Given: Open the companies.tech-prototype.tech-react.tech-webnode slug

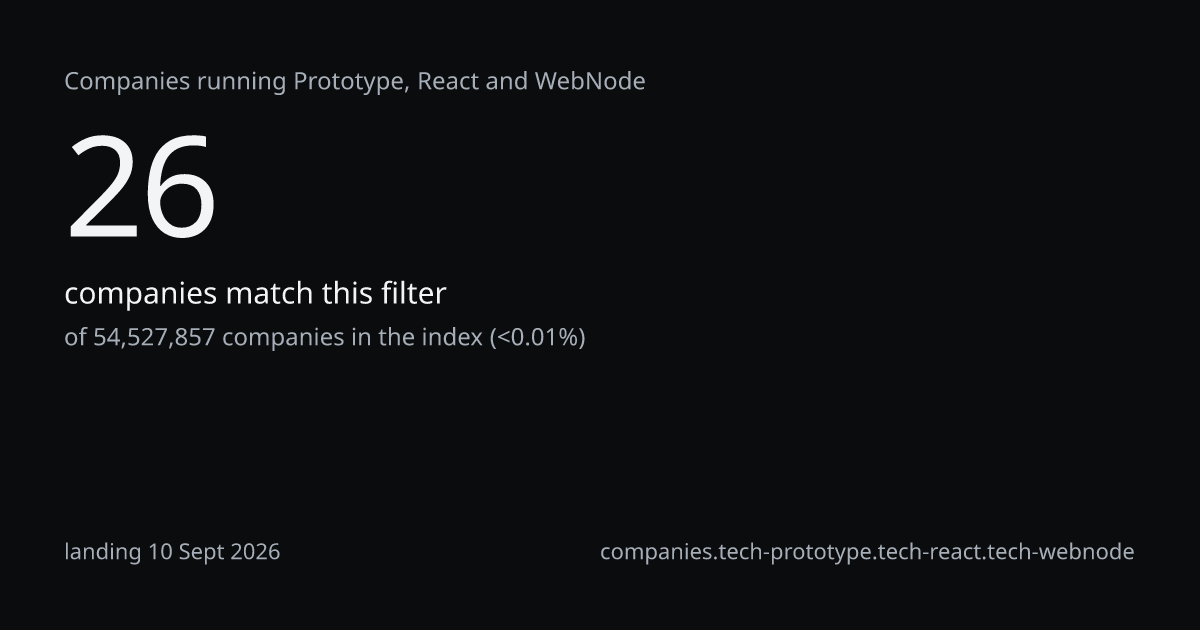Looking at the screenshot, I should click(x=867, y=552).
